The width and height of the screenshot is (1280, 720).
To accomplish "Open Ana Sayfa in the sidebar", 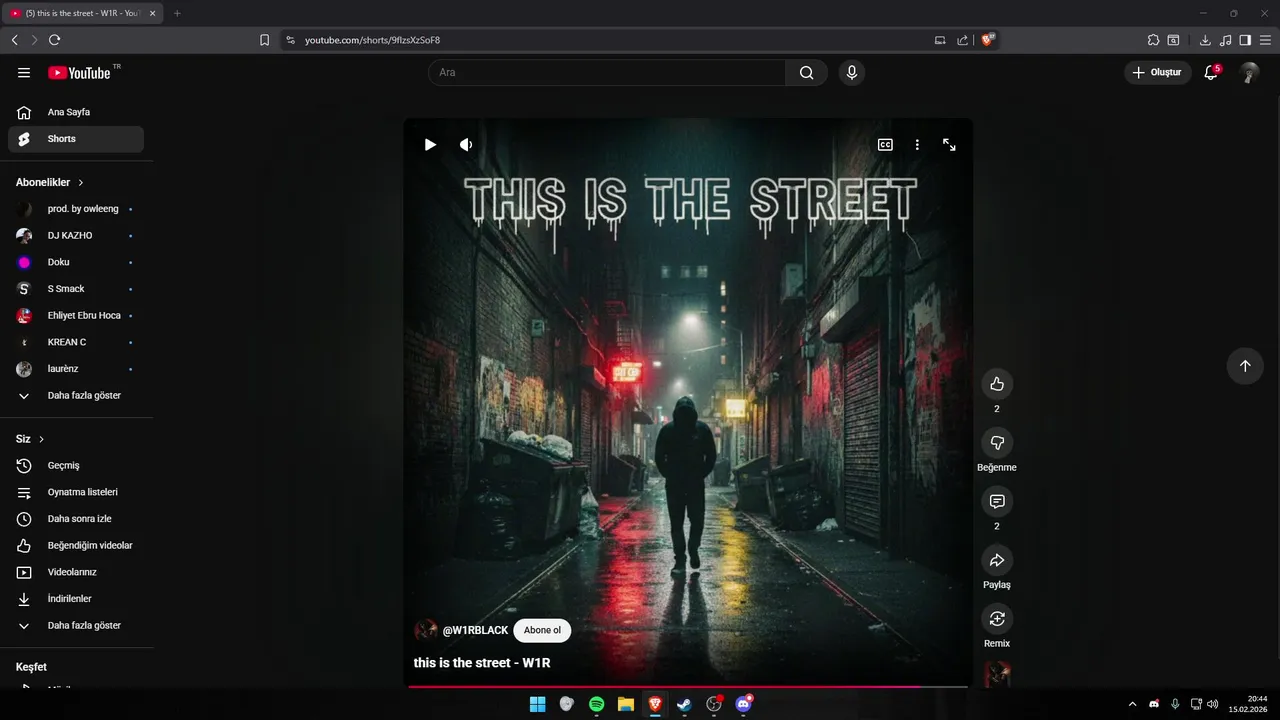I will pyautogui.click(x=76, y=112).
